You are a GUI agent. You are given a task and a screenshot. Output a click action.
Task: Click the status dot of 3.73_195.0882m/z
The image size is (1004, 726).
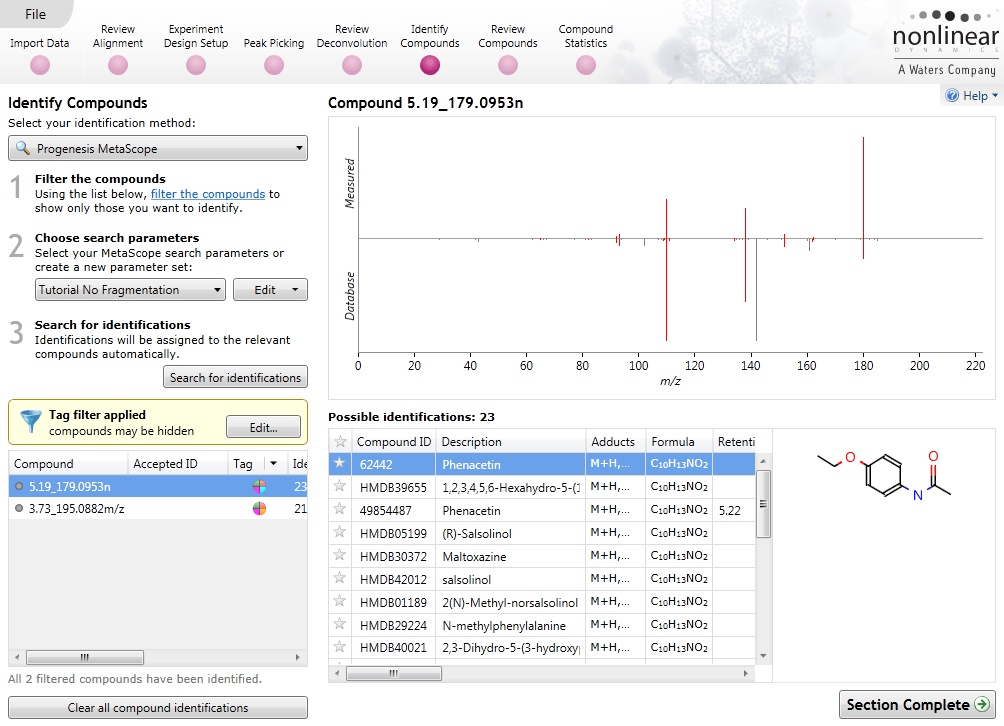click(x=19, y=509)
